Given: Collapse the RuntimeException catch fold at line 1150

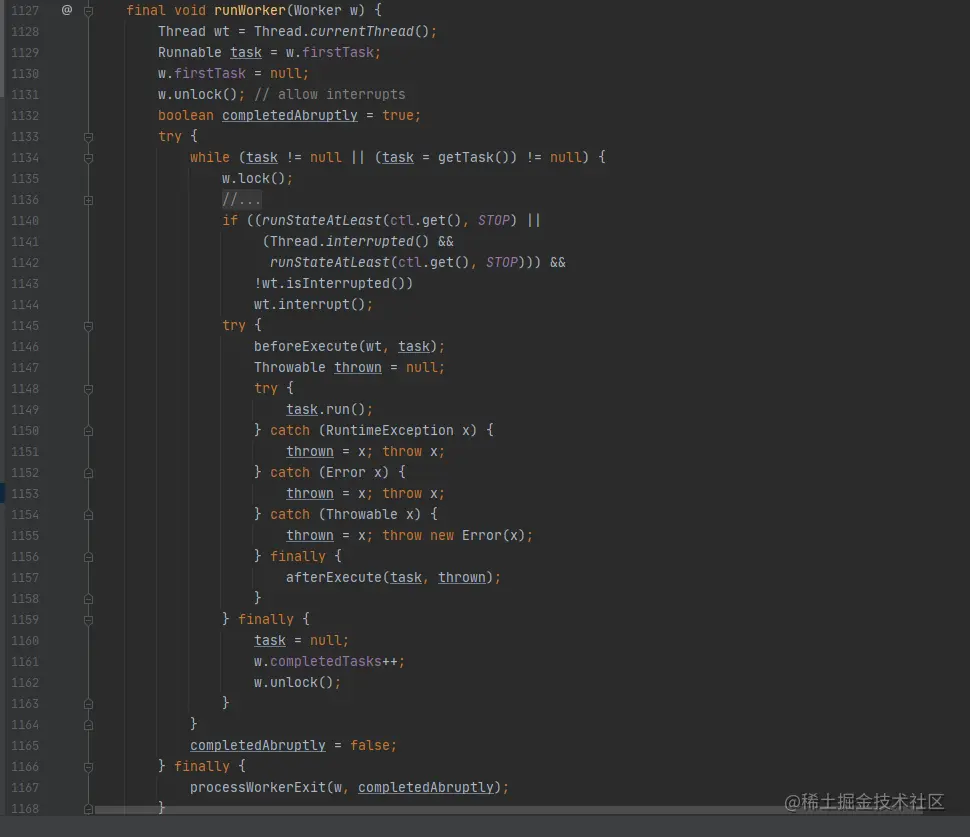Looking at the screenshot, I should 88,431.
